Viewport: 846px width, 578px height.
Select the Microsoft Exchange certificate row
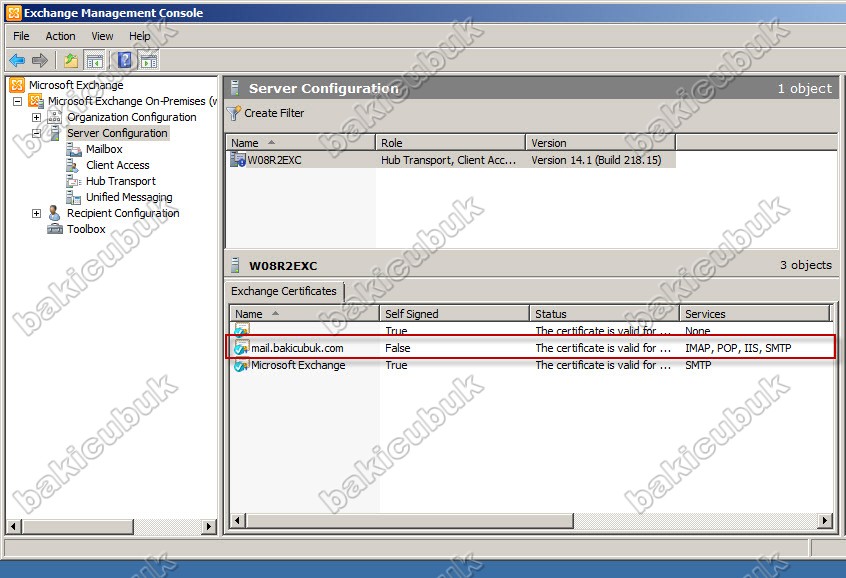[x=532, y=365]
